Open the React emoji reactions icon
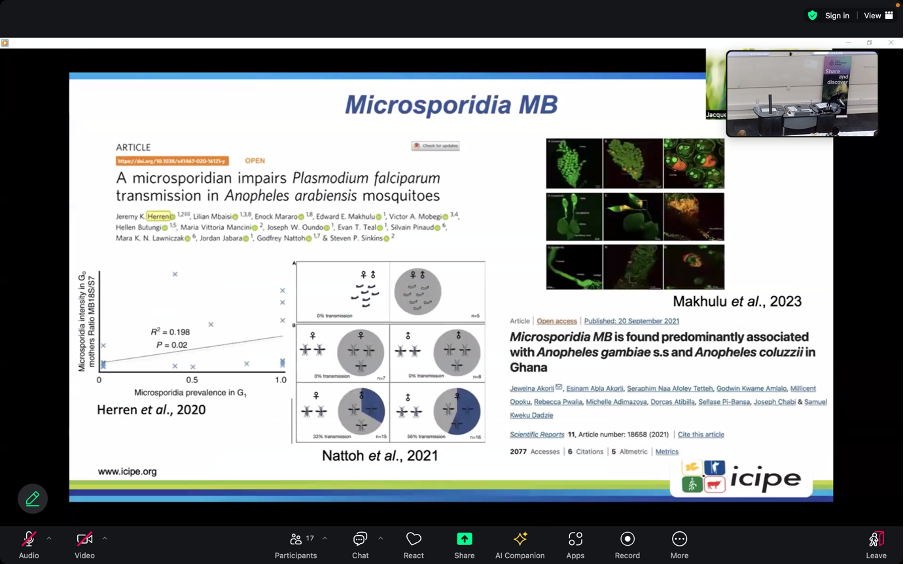The width and height of the screenshot is (904, 564). (x=413, y=540)
